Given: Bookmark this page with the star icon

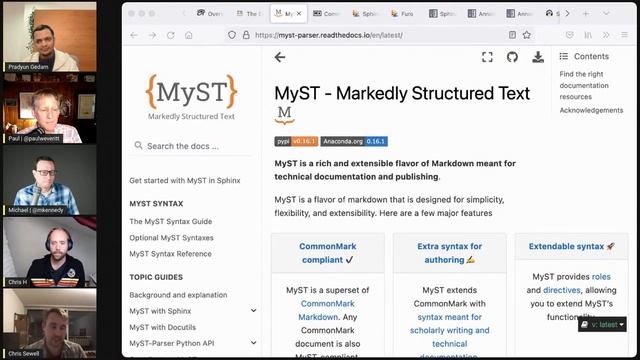Looking at the screenshot, I should tap(527, 35).
